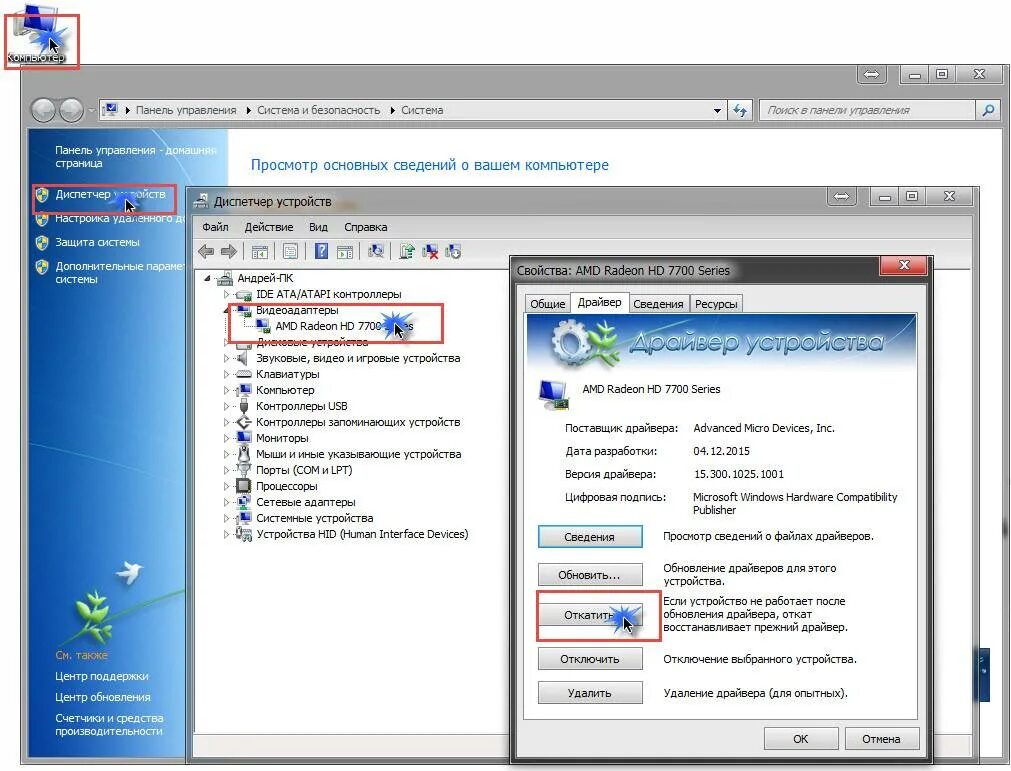Click the Forward arrow in Device Manager toolbar
This screenshot has height=771, width=1011.
coord(229,251)
